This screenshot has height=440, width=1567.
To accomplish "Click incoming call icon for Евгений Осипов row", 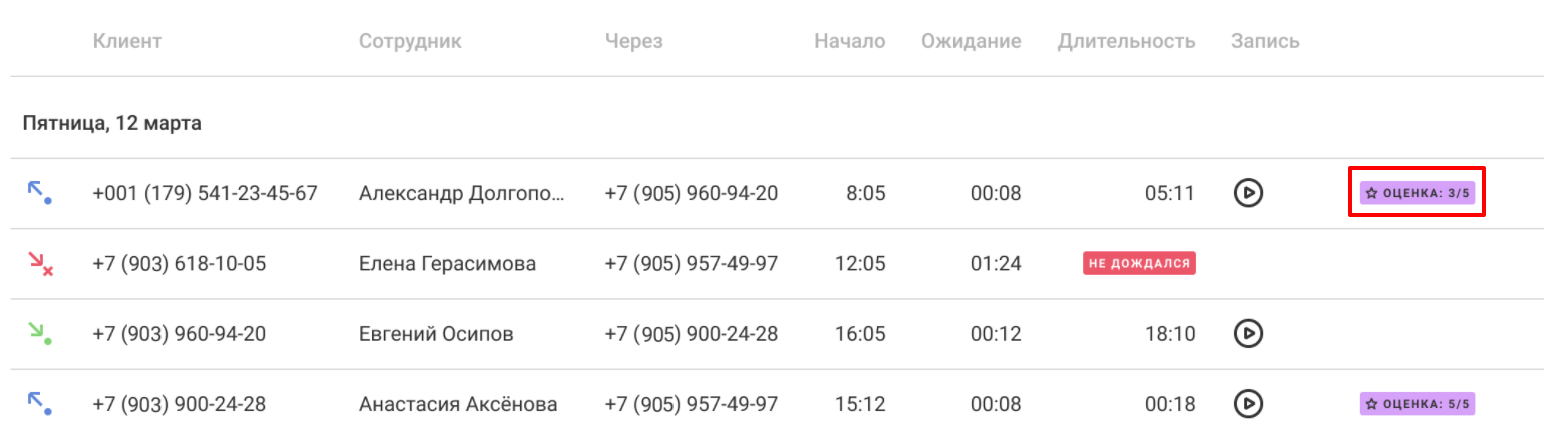I will click(40, 333).
